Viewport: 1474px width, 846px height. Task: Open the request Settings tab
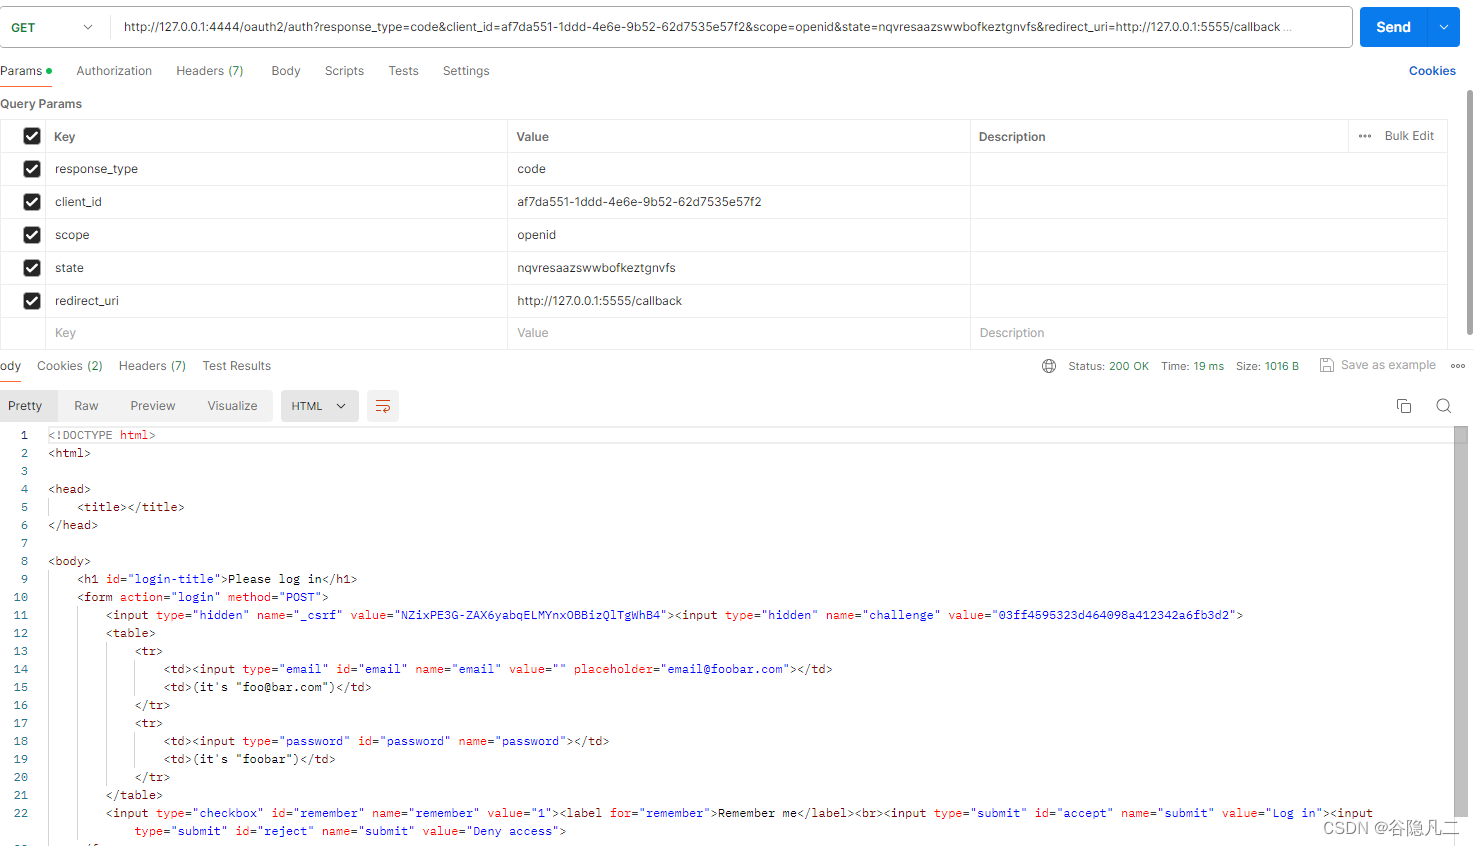pos(466,71)
